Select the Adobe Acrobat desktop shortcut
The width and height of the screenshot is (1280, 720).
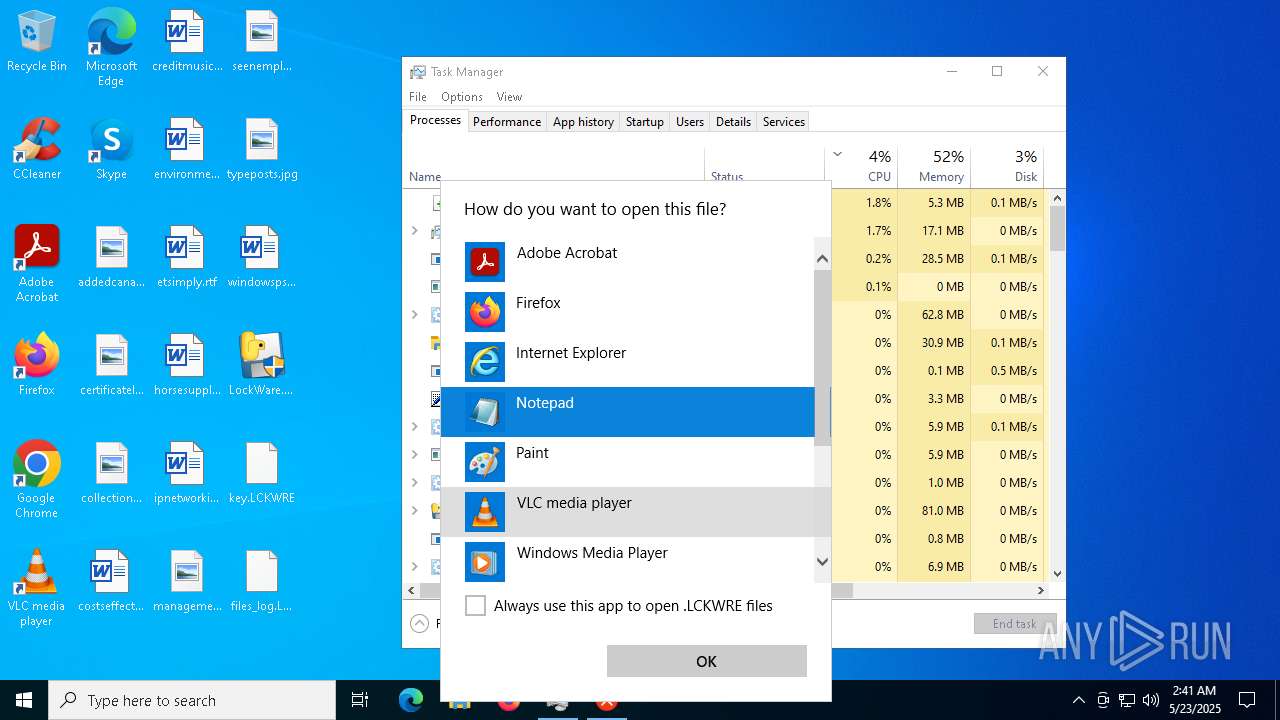(37, 264)
